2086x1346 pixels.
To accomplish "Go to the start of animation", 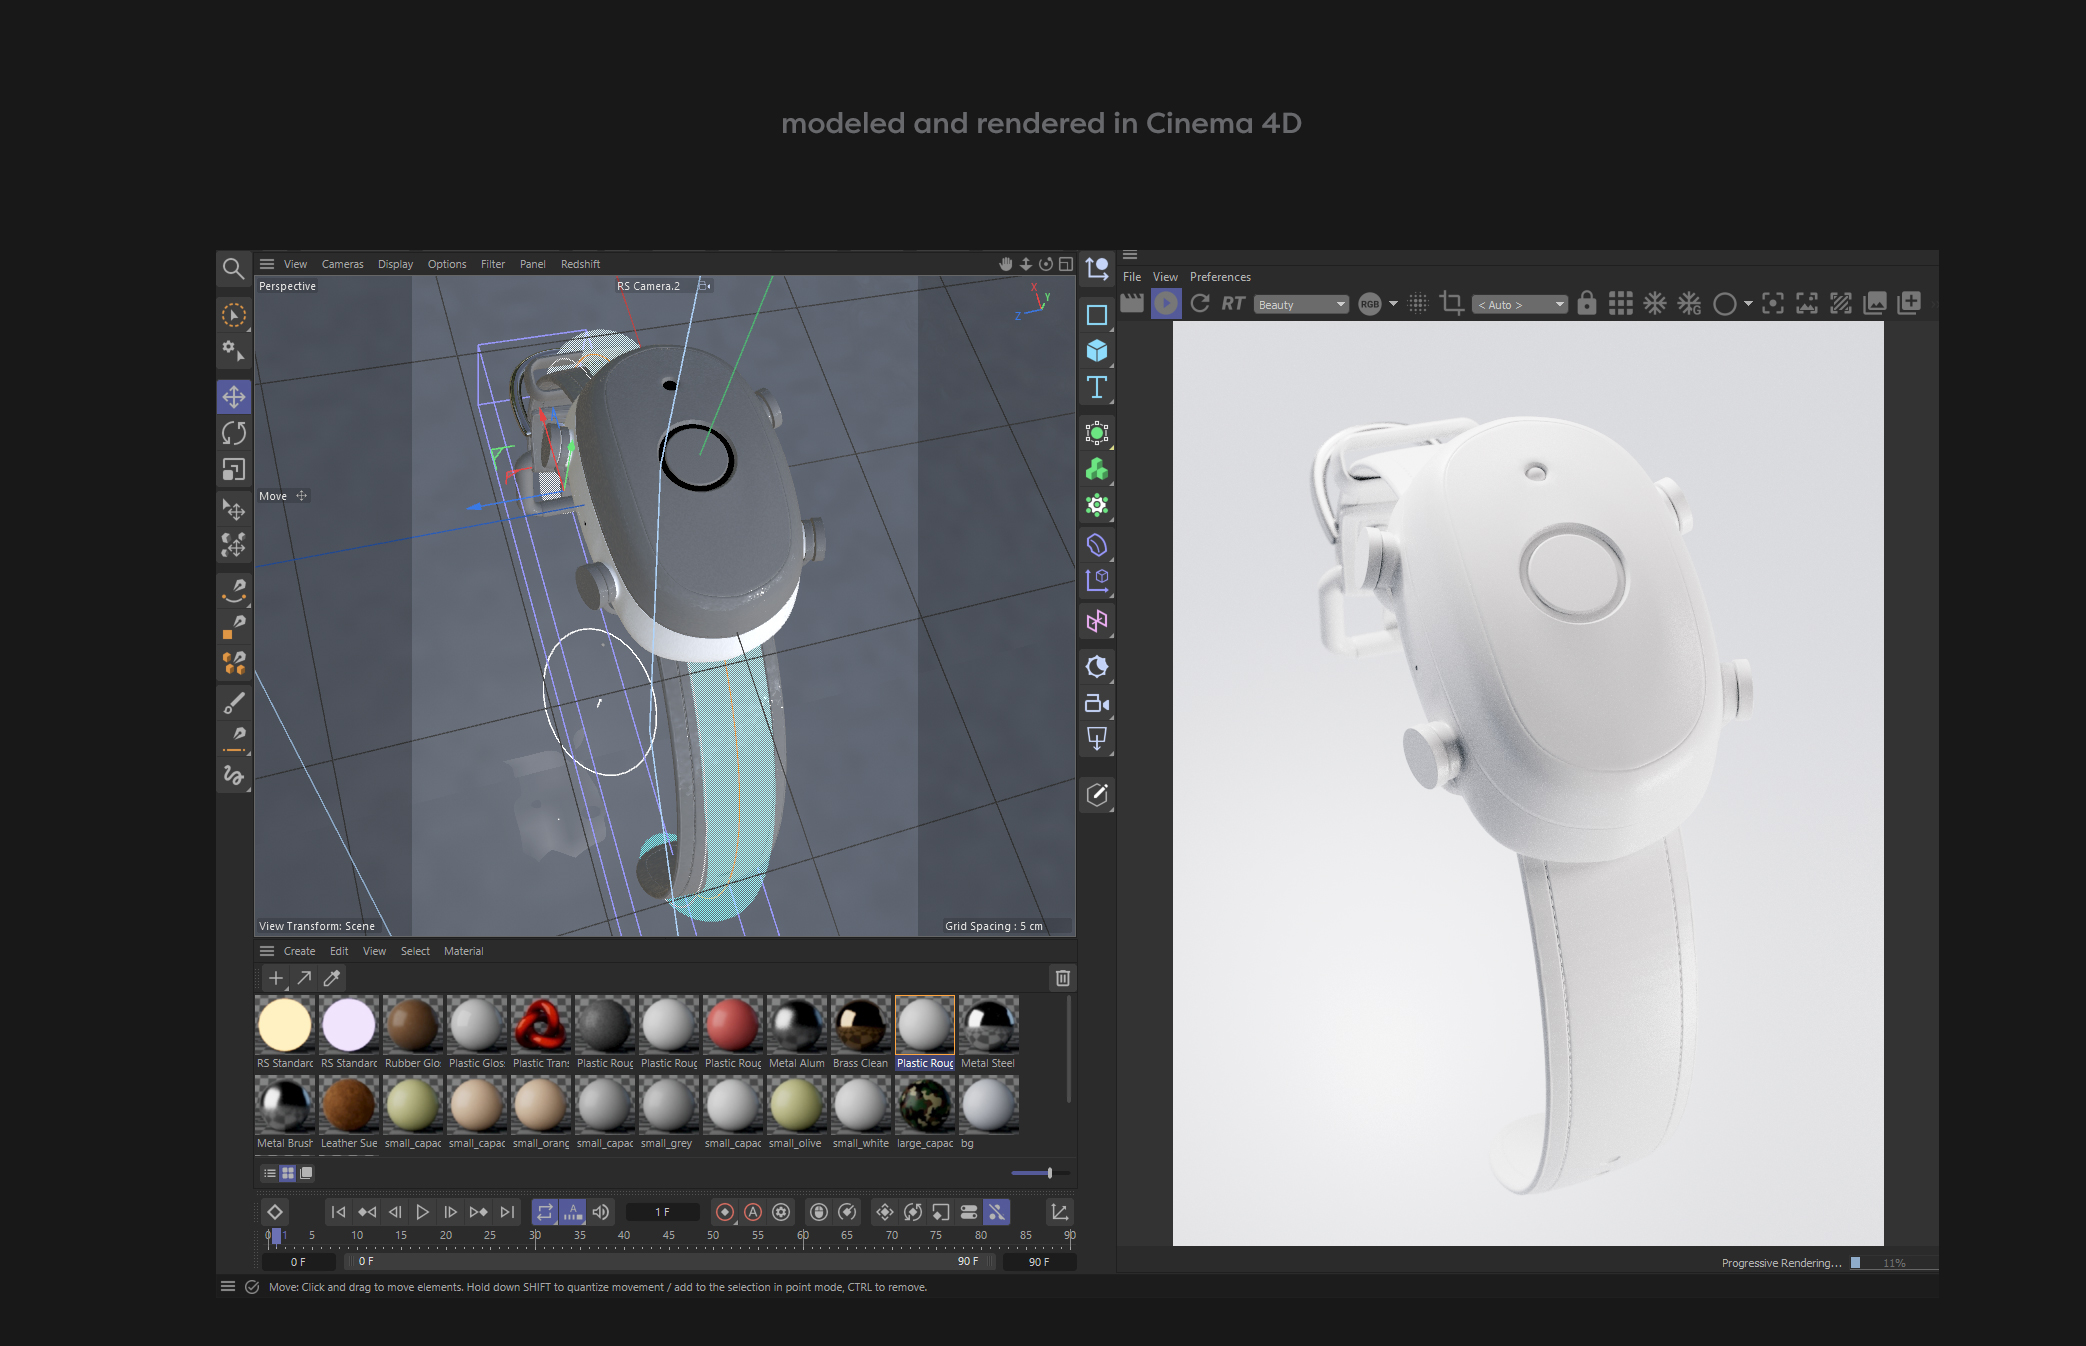I will click(338, 1212).
